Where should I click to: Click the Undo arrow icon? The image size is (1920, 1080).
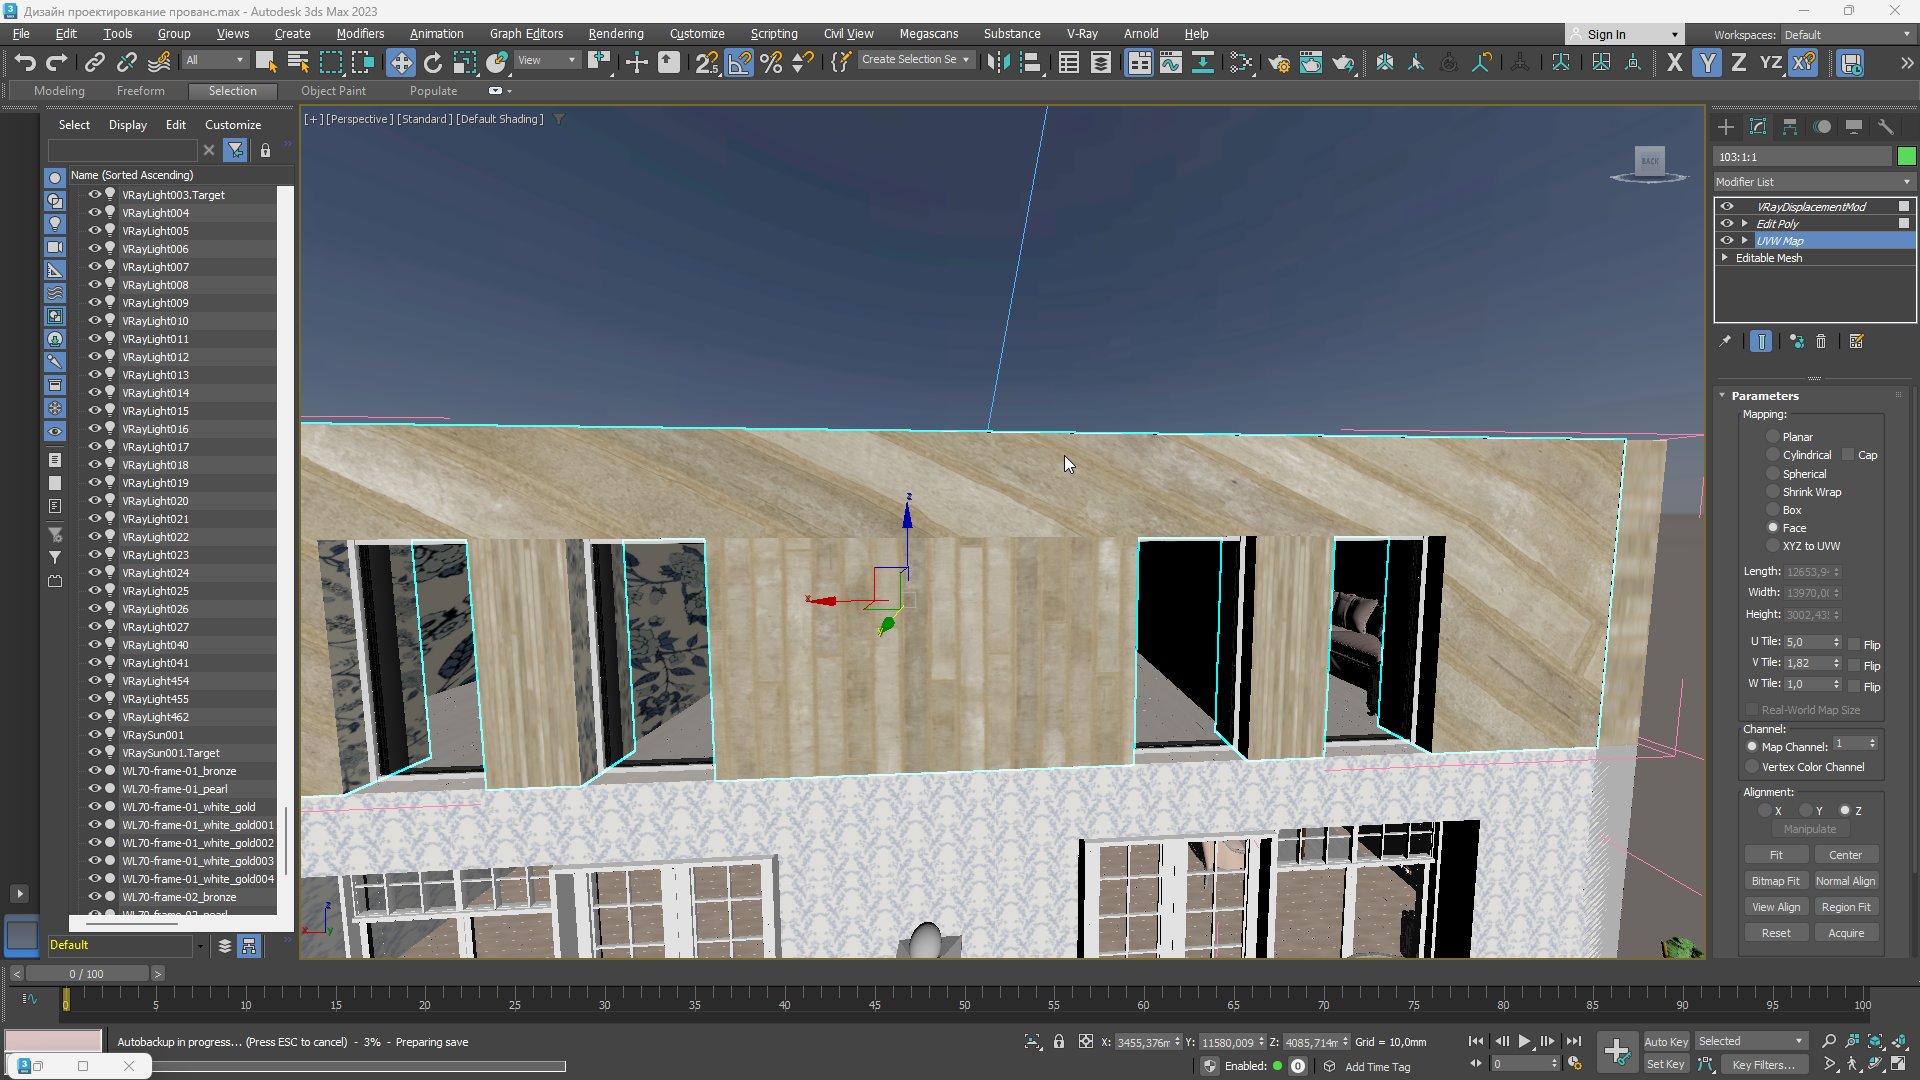coord(25,62)
